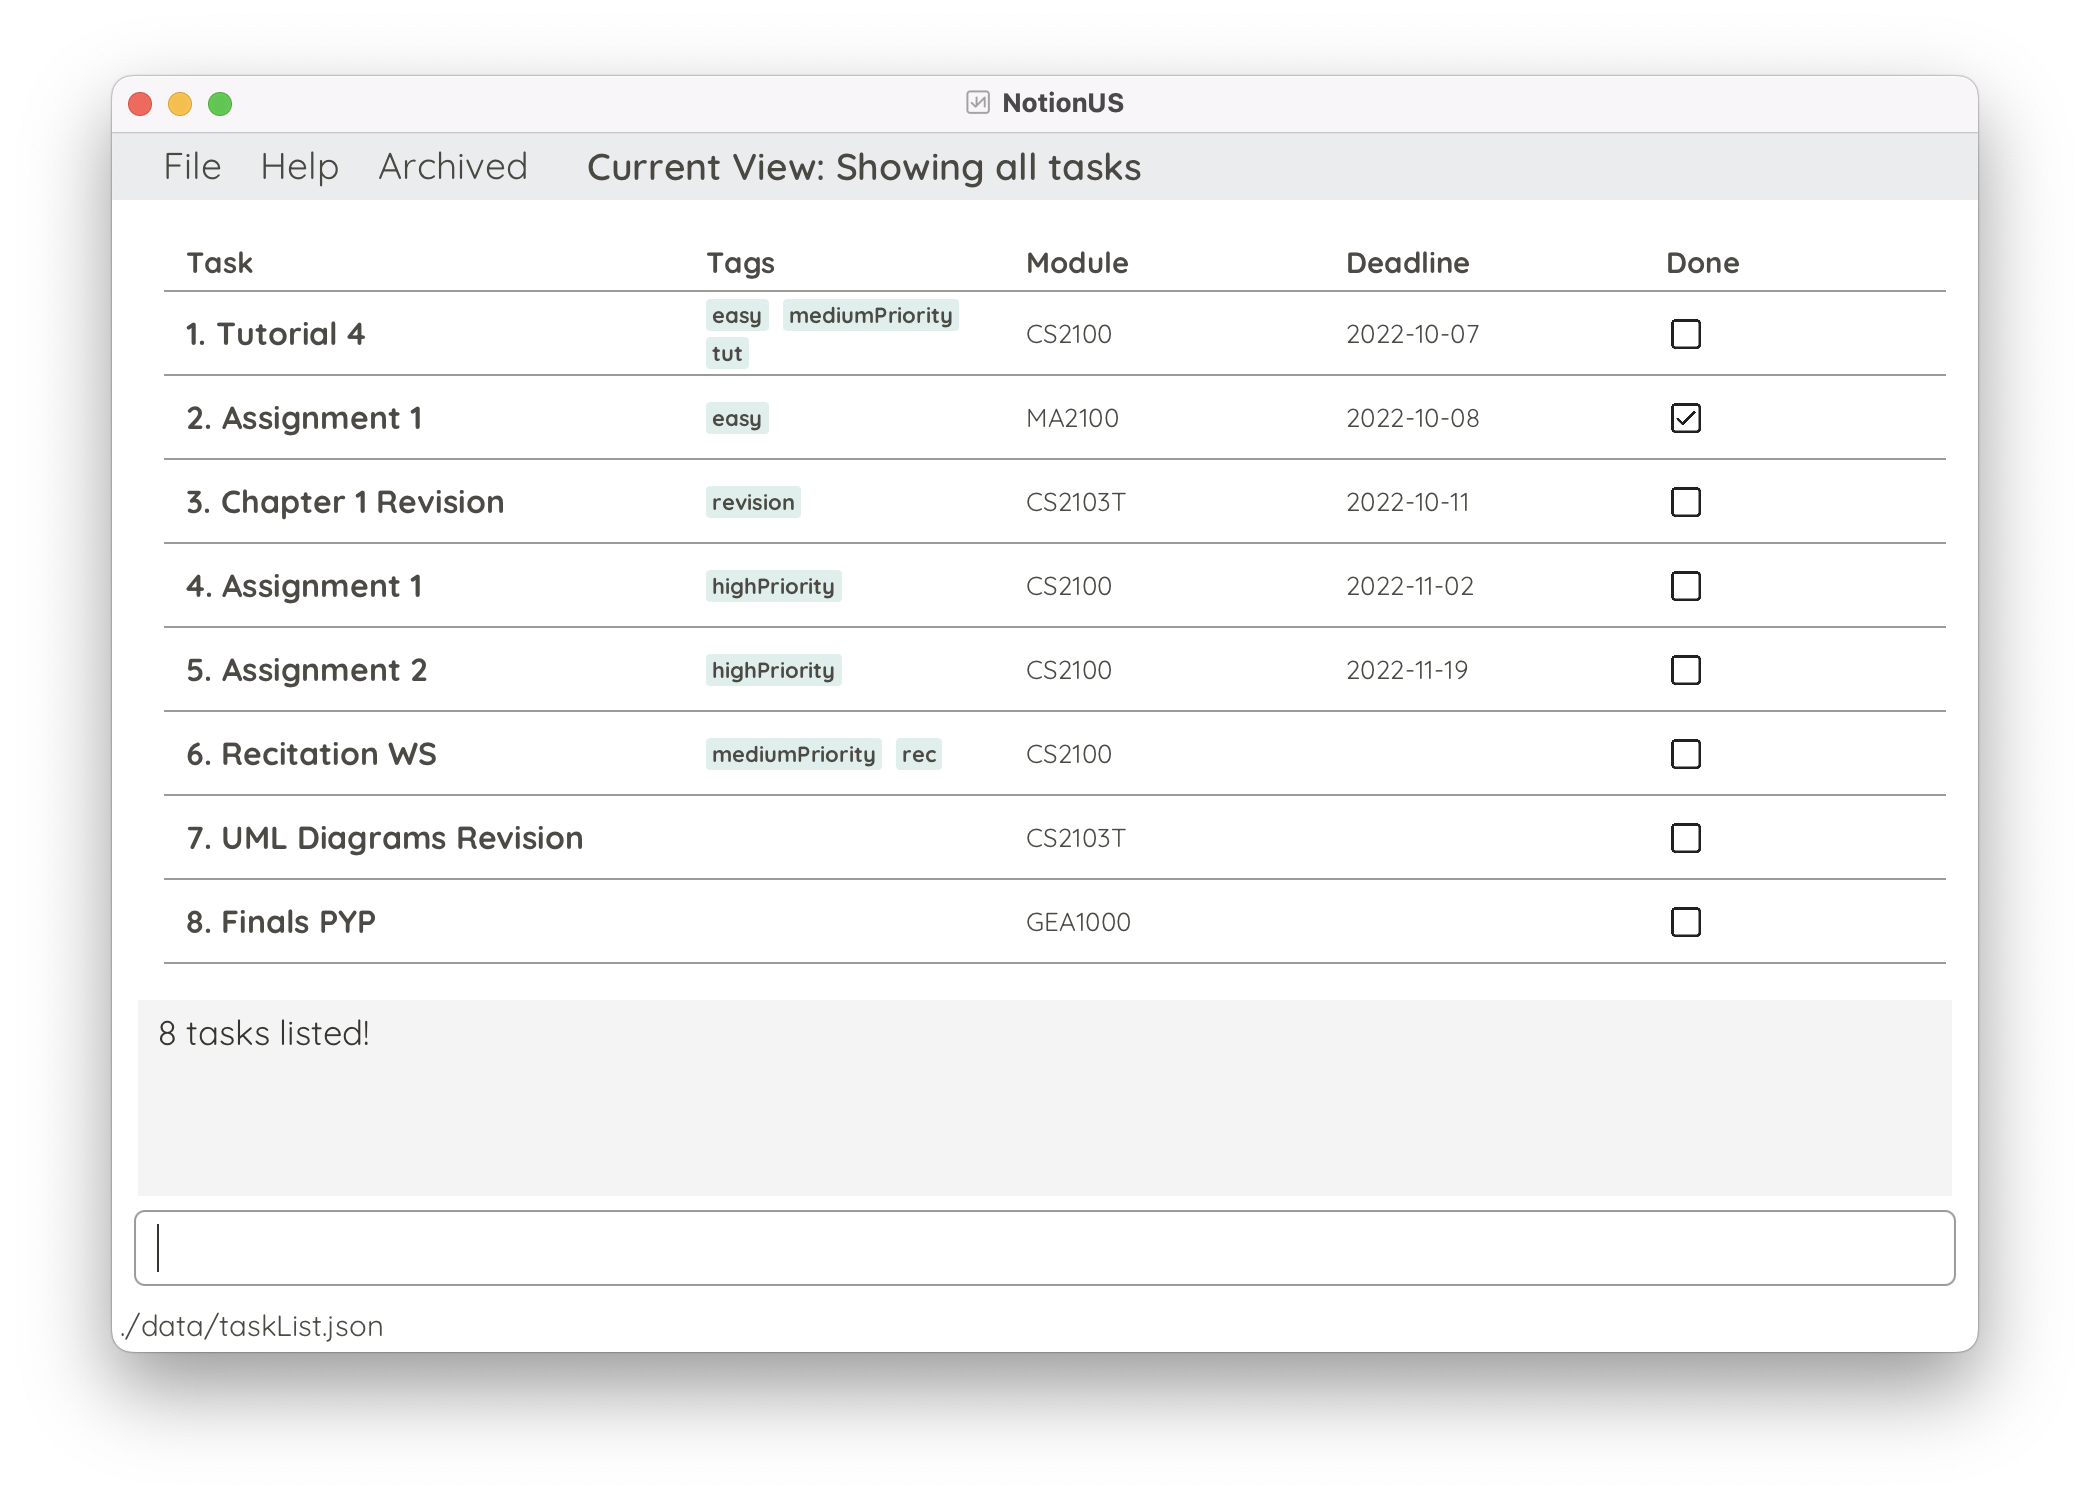This screenshot has width=2090, height=1500.
Task: Click the mediumPriority tag on Tutorial 4
Action: (x=868, y=313)
